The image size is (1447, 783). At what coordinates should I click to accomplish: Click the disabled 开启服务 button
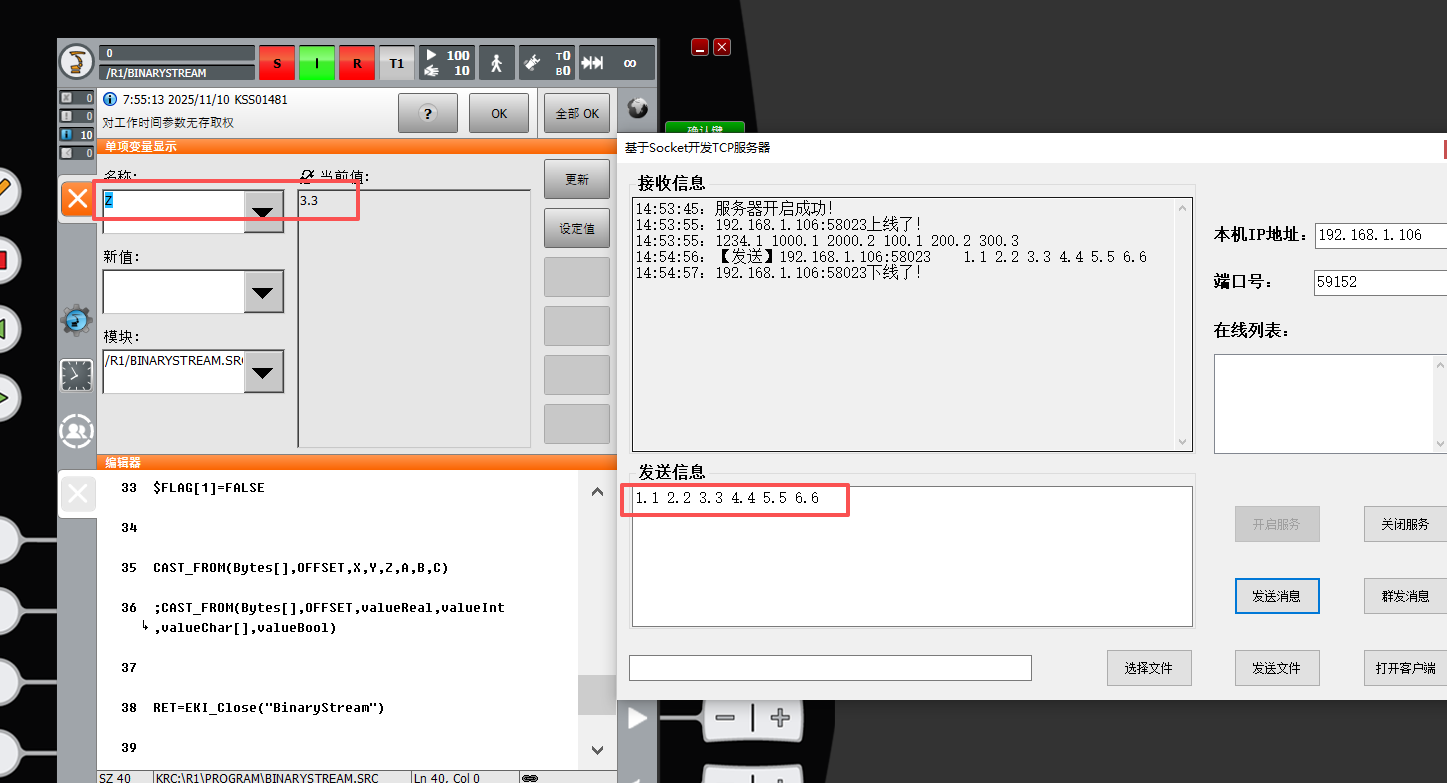point(1277,524)
